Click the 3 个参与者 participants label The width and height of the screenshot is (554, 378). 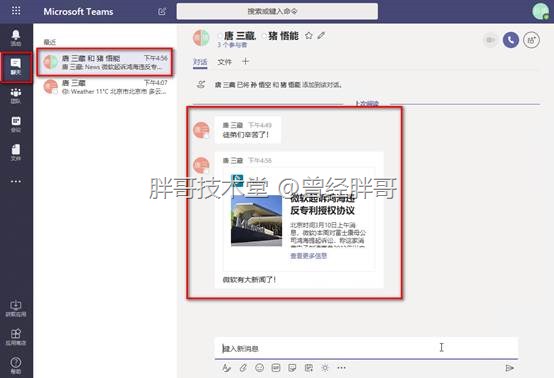(x=232, y=45)
